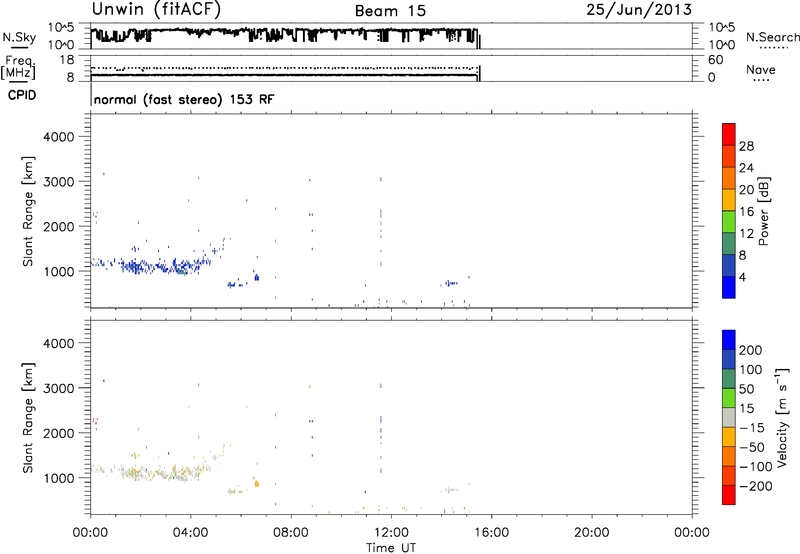Pick the gray -15 to 15 velocity segment
This screenshot has height=554, width=800.
[x=729, y=418]
